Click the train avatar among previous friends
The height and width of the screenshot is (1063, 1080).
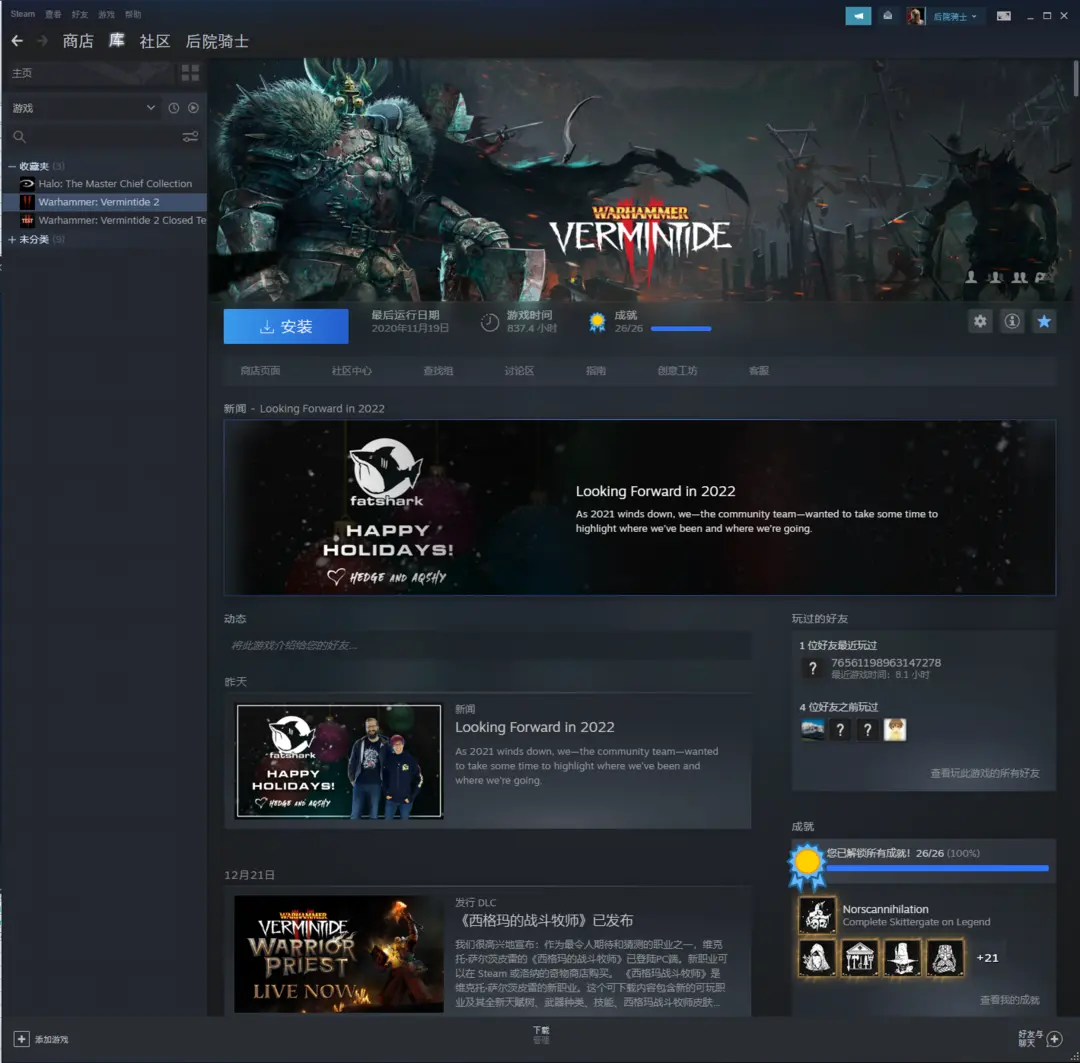(813, 730)
